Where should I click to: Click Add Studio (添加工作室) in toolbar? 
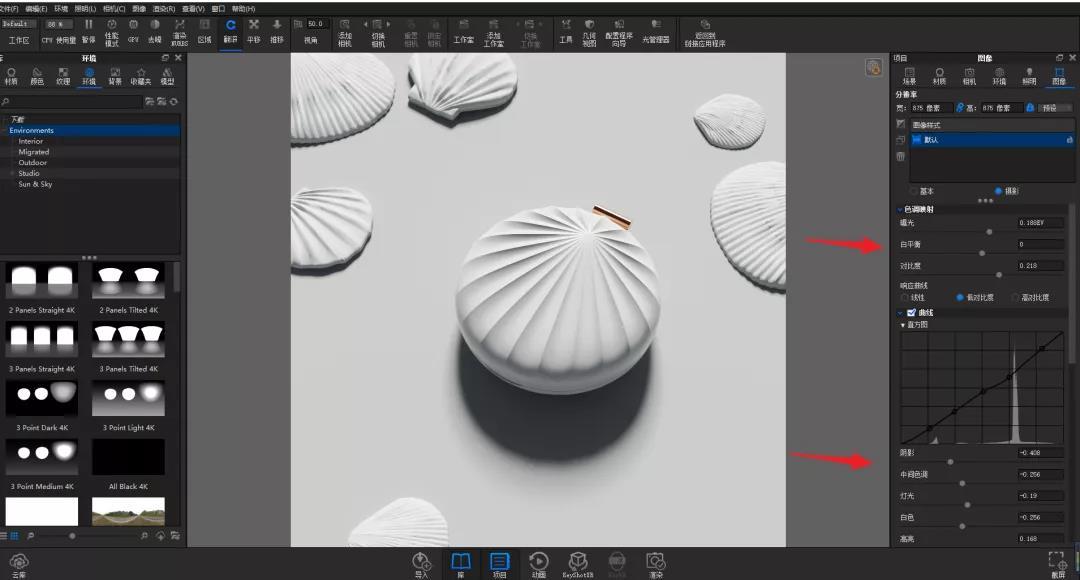click(x=493, y=33)
